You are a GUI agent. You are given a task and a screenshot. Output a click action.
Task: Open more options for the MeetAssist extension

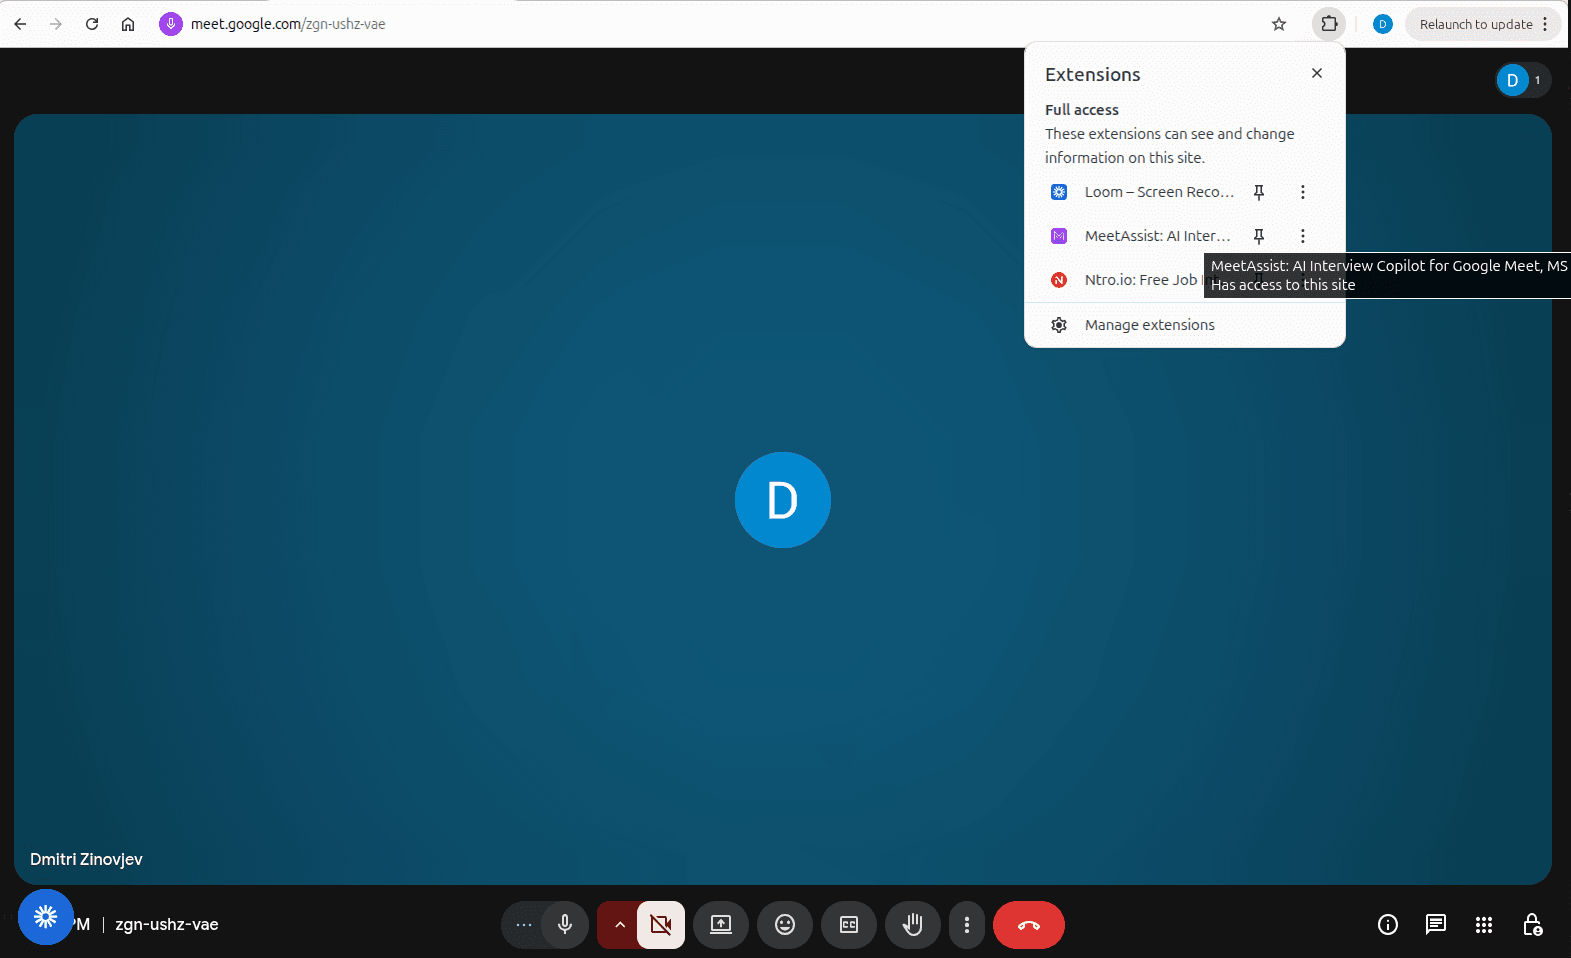[1302, 236]
